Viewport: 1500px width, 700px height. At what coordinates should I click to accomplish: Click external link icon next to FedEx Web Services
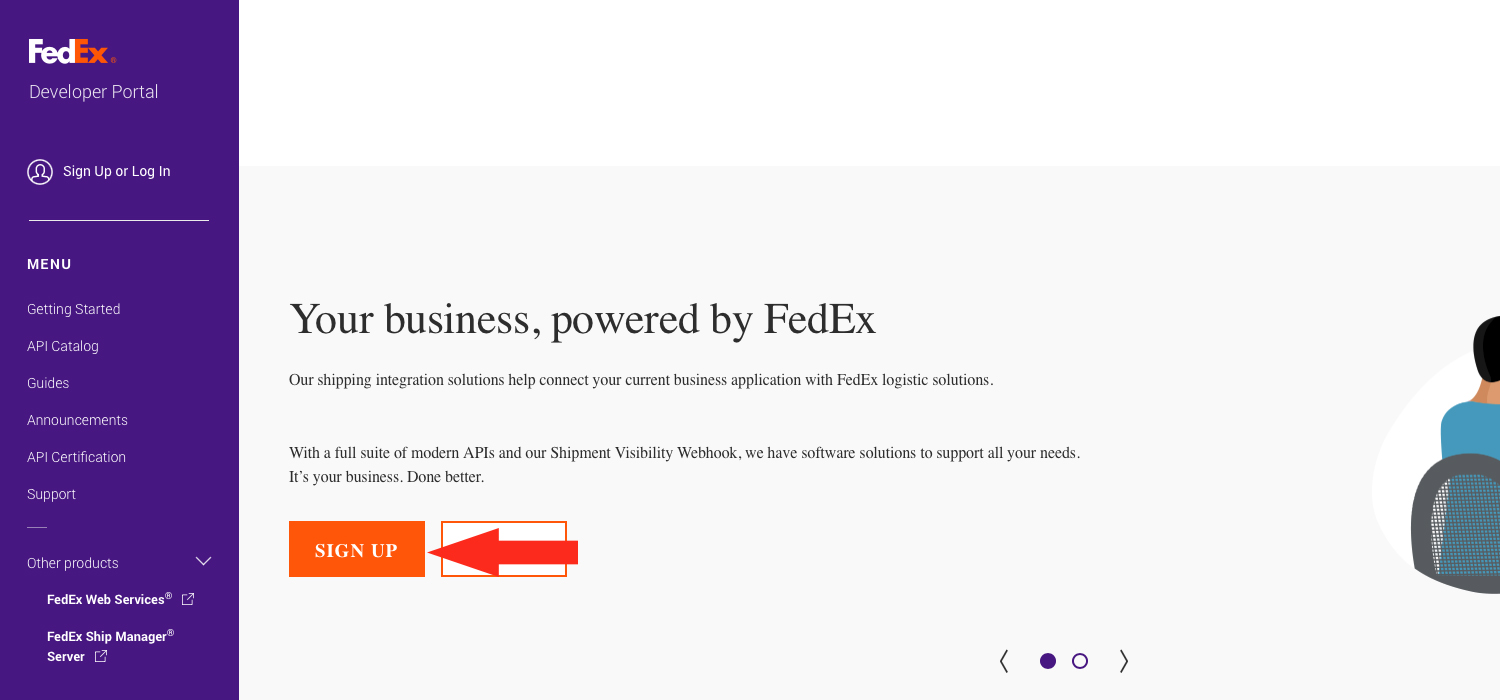click(x=188, y=598)
